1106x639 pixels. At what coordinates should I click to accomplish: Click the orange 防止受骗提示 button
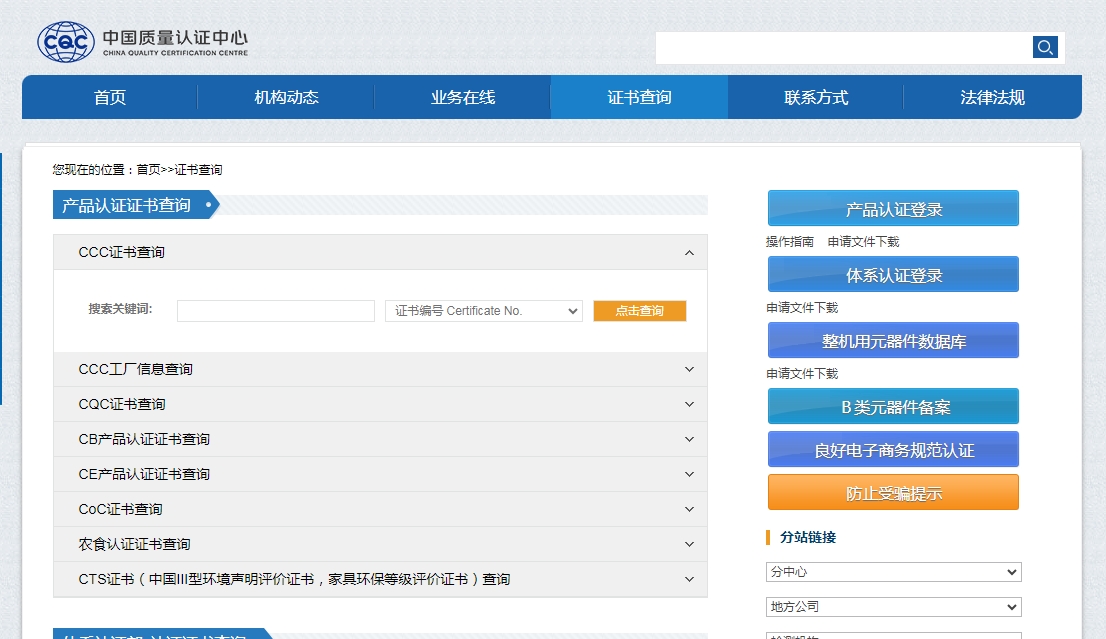click(x=892, y=491)
